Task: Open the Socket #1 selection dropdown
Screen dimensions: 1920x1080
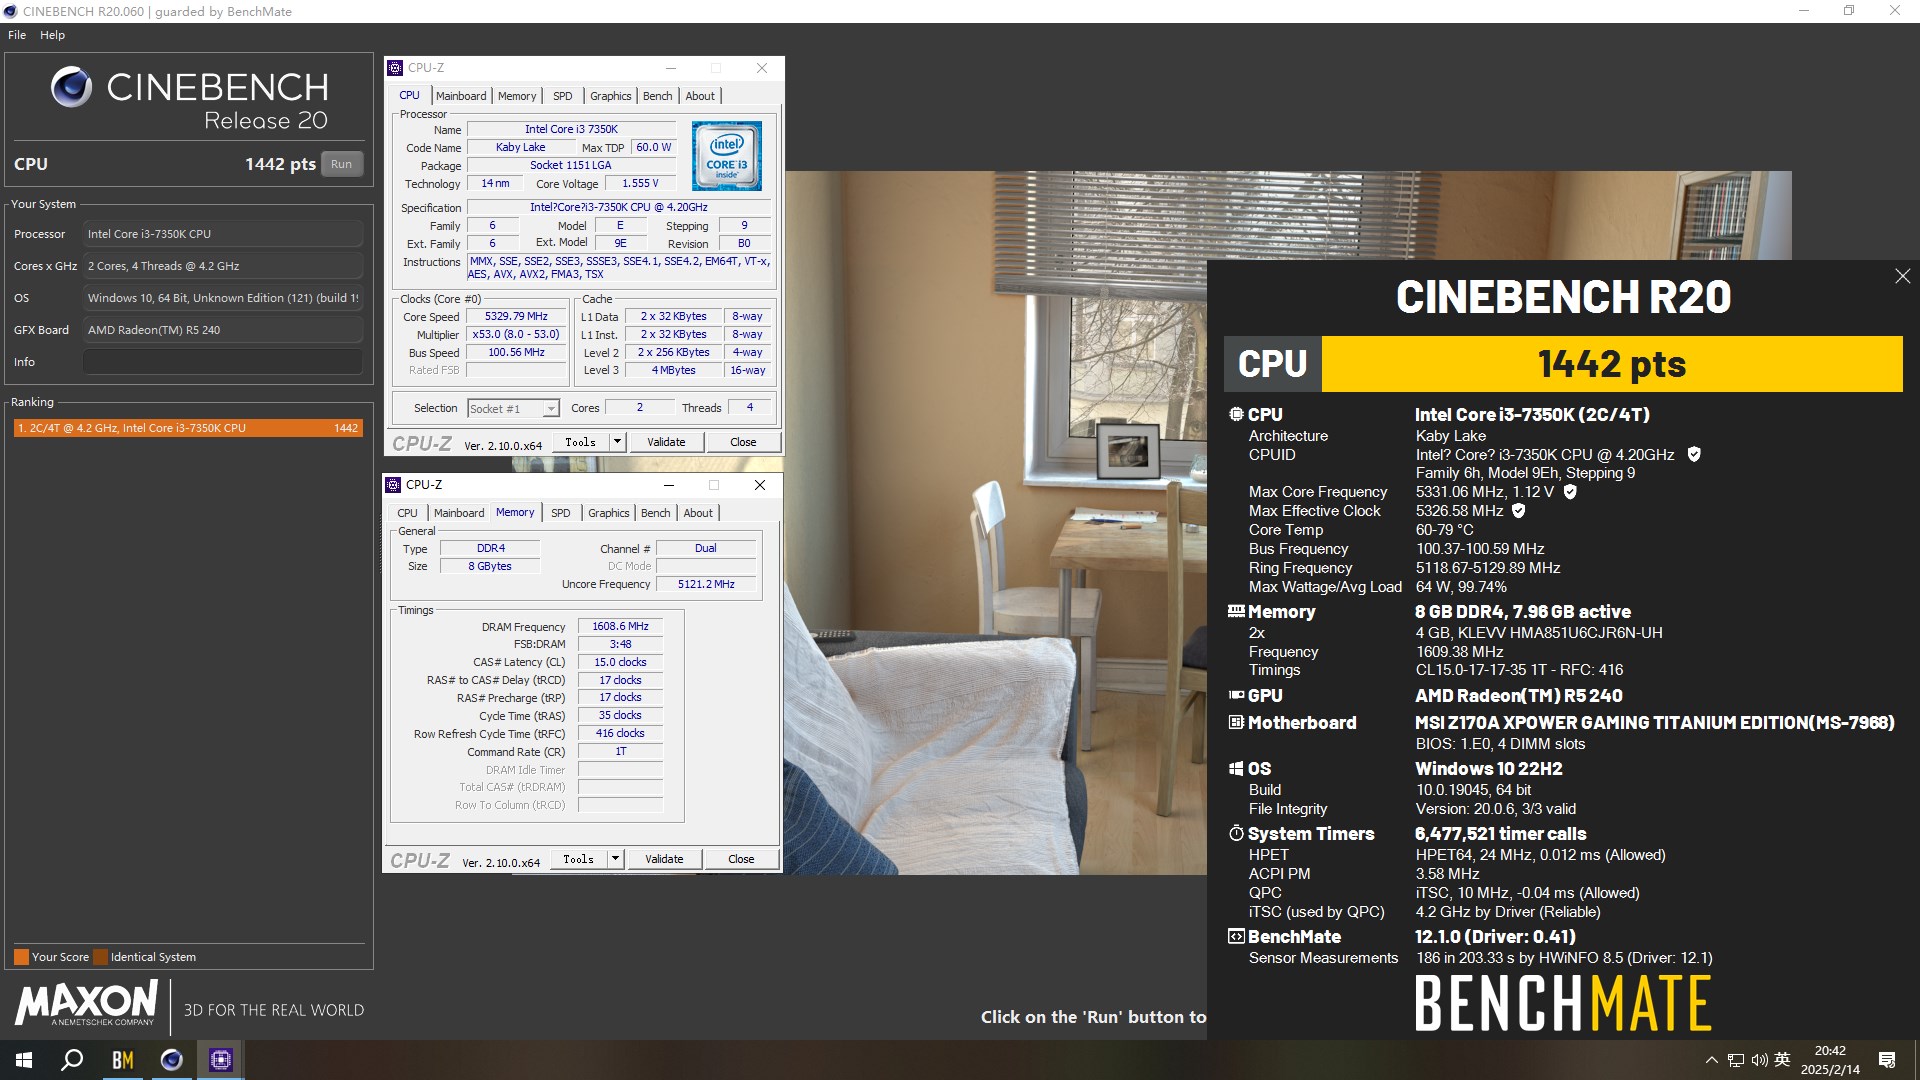Action: pyautogui.click(x=513, y=409)
